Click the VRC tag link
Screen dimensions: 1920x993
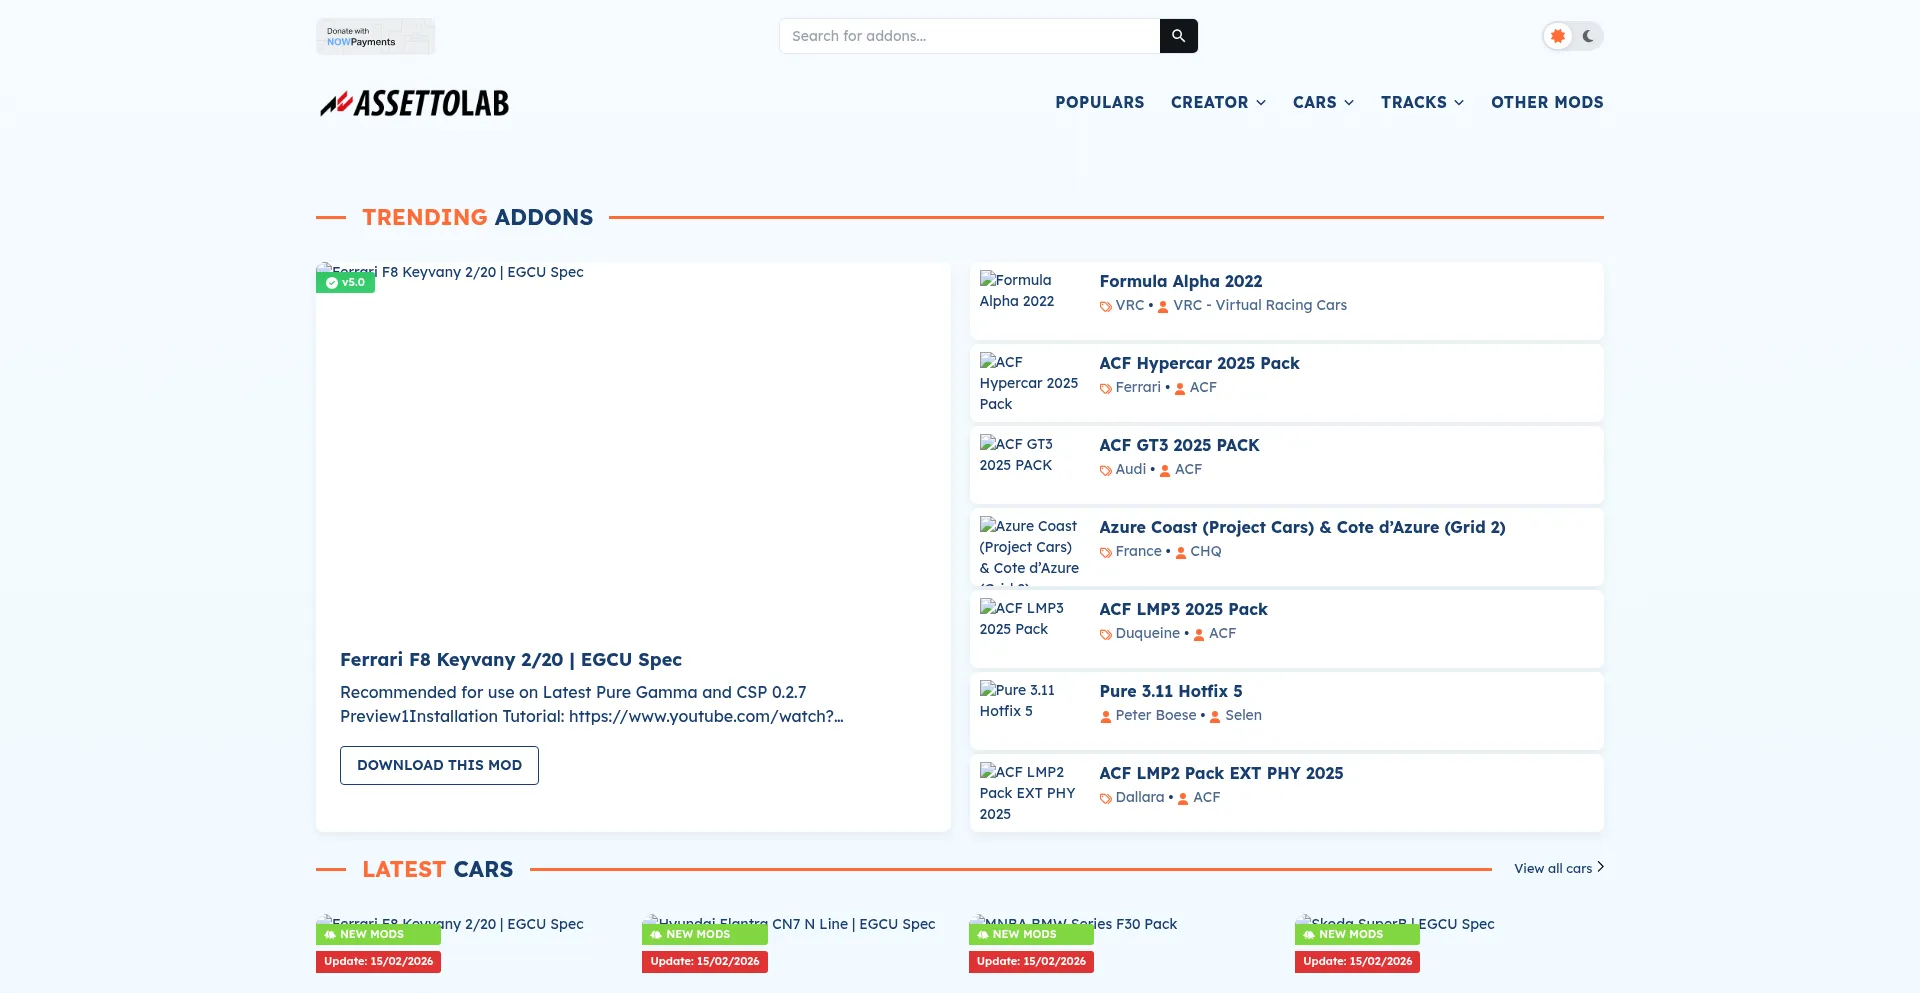click(1129, 305)
